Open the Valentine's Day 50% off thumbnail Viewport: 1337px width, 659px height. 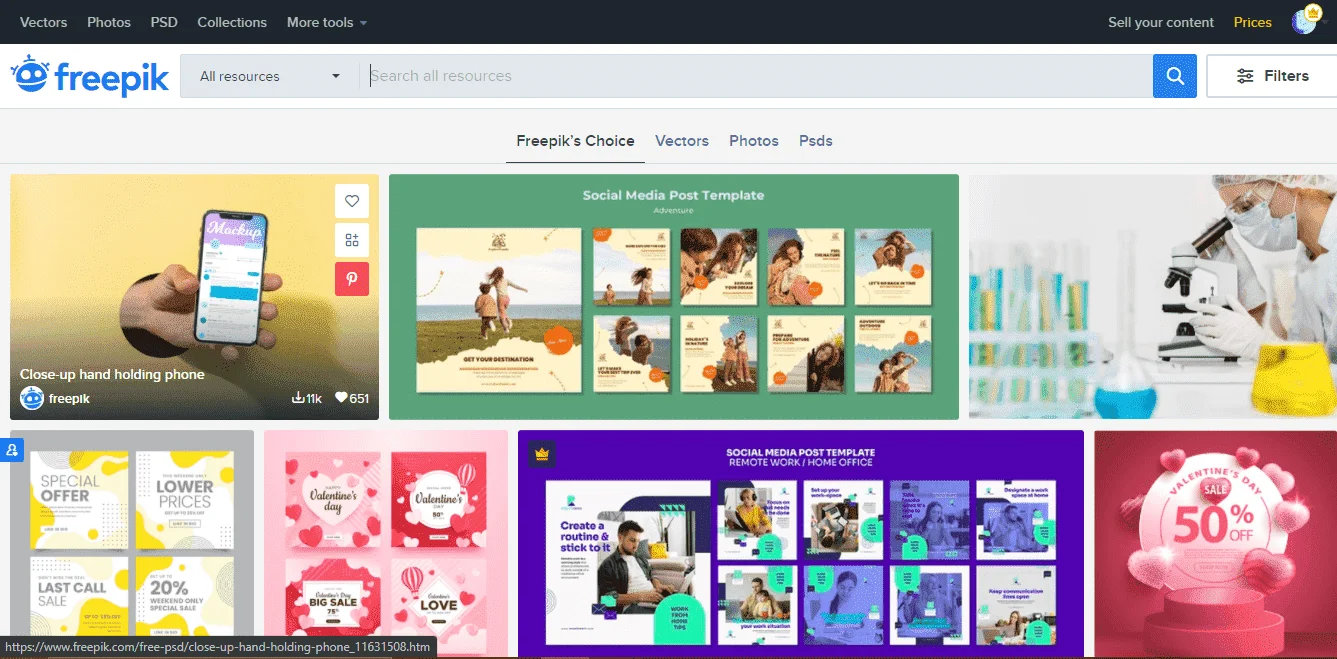tap(1215, 543)
